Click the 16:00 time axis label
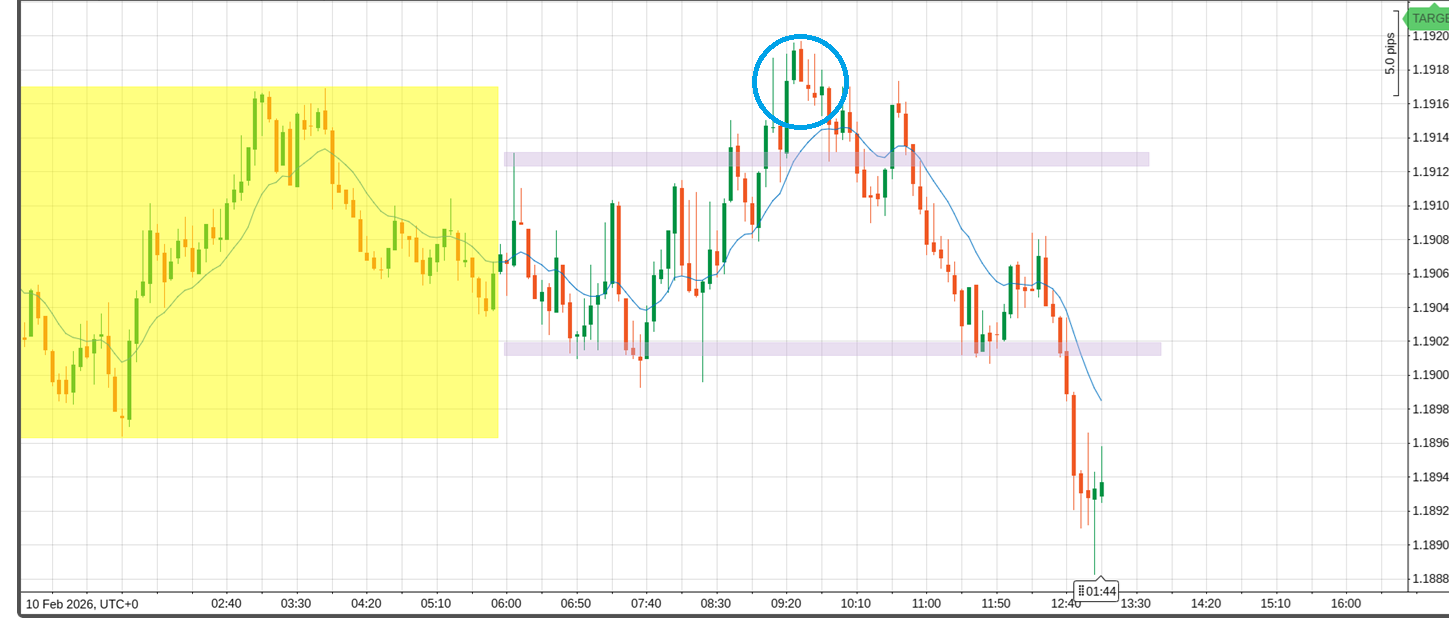This screenshot has width=1449, height=633. (1346, 604)
